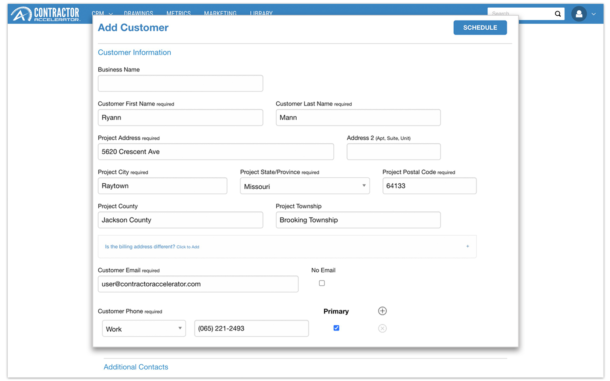The image size is (610, 381).
Task: Click the billing address Click to Add link
Action: (188, 247)
